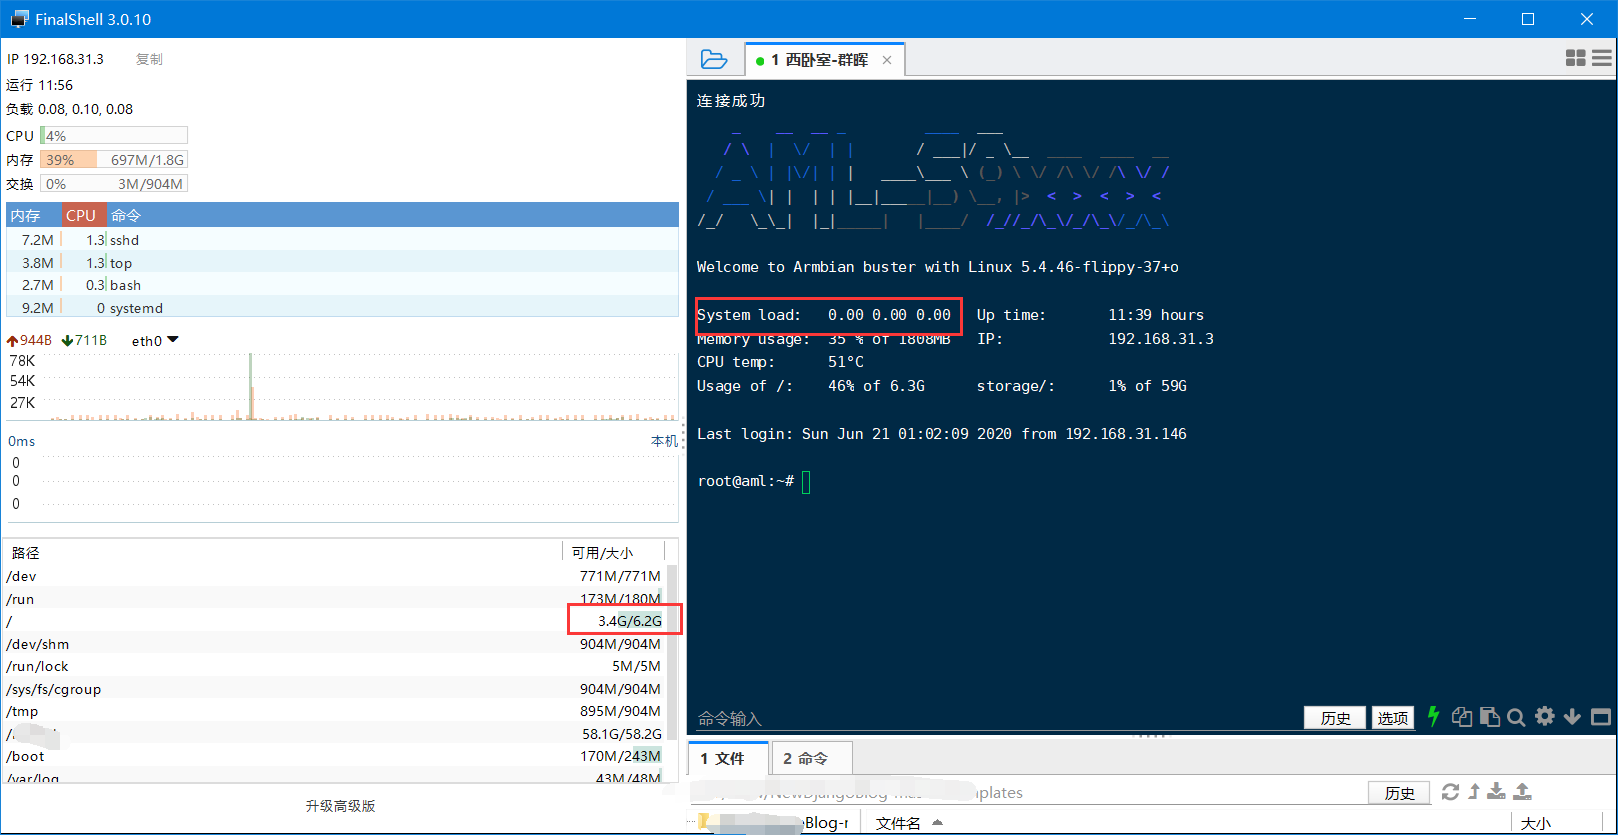Click the download speed 711B indicator
The width and height of the screenshot is (1618, 835).
[x=84, y=341]
